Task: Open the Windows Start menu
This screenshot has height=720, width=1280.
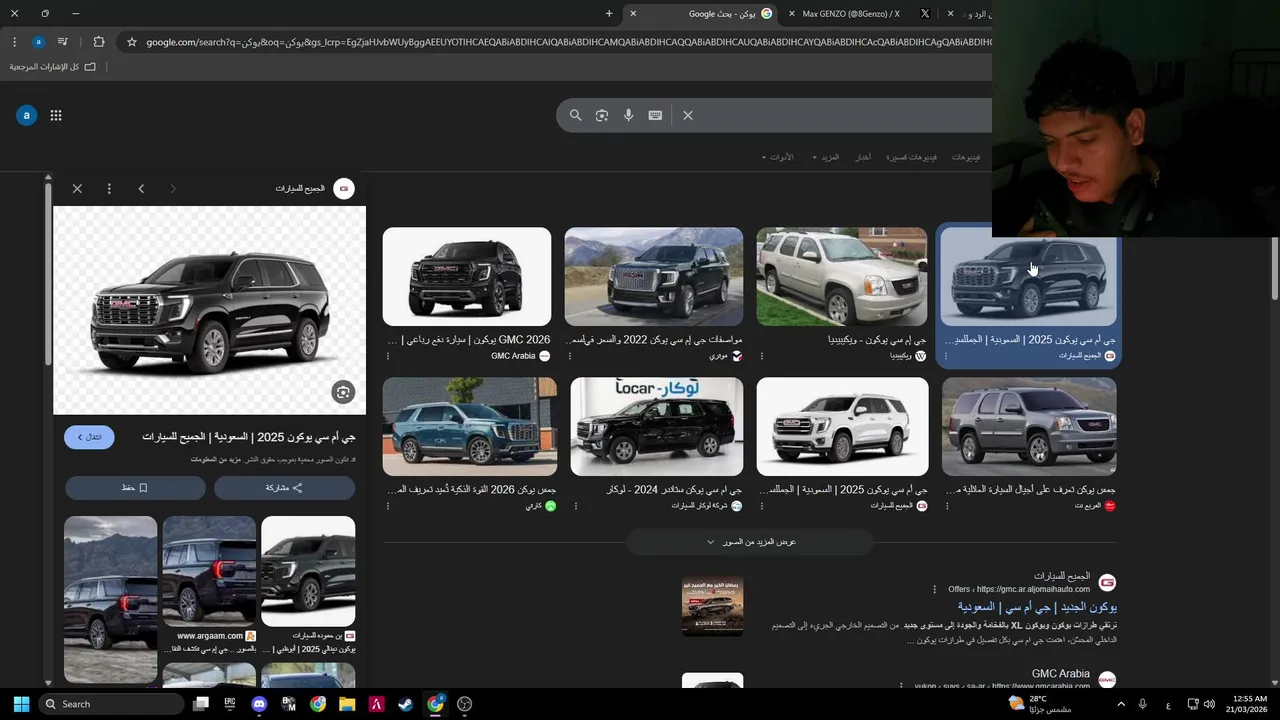Action: point(21,704)
